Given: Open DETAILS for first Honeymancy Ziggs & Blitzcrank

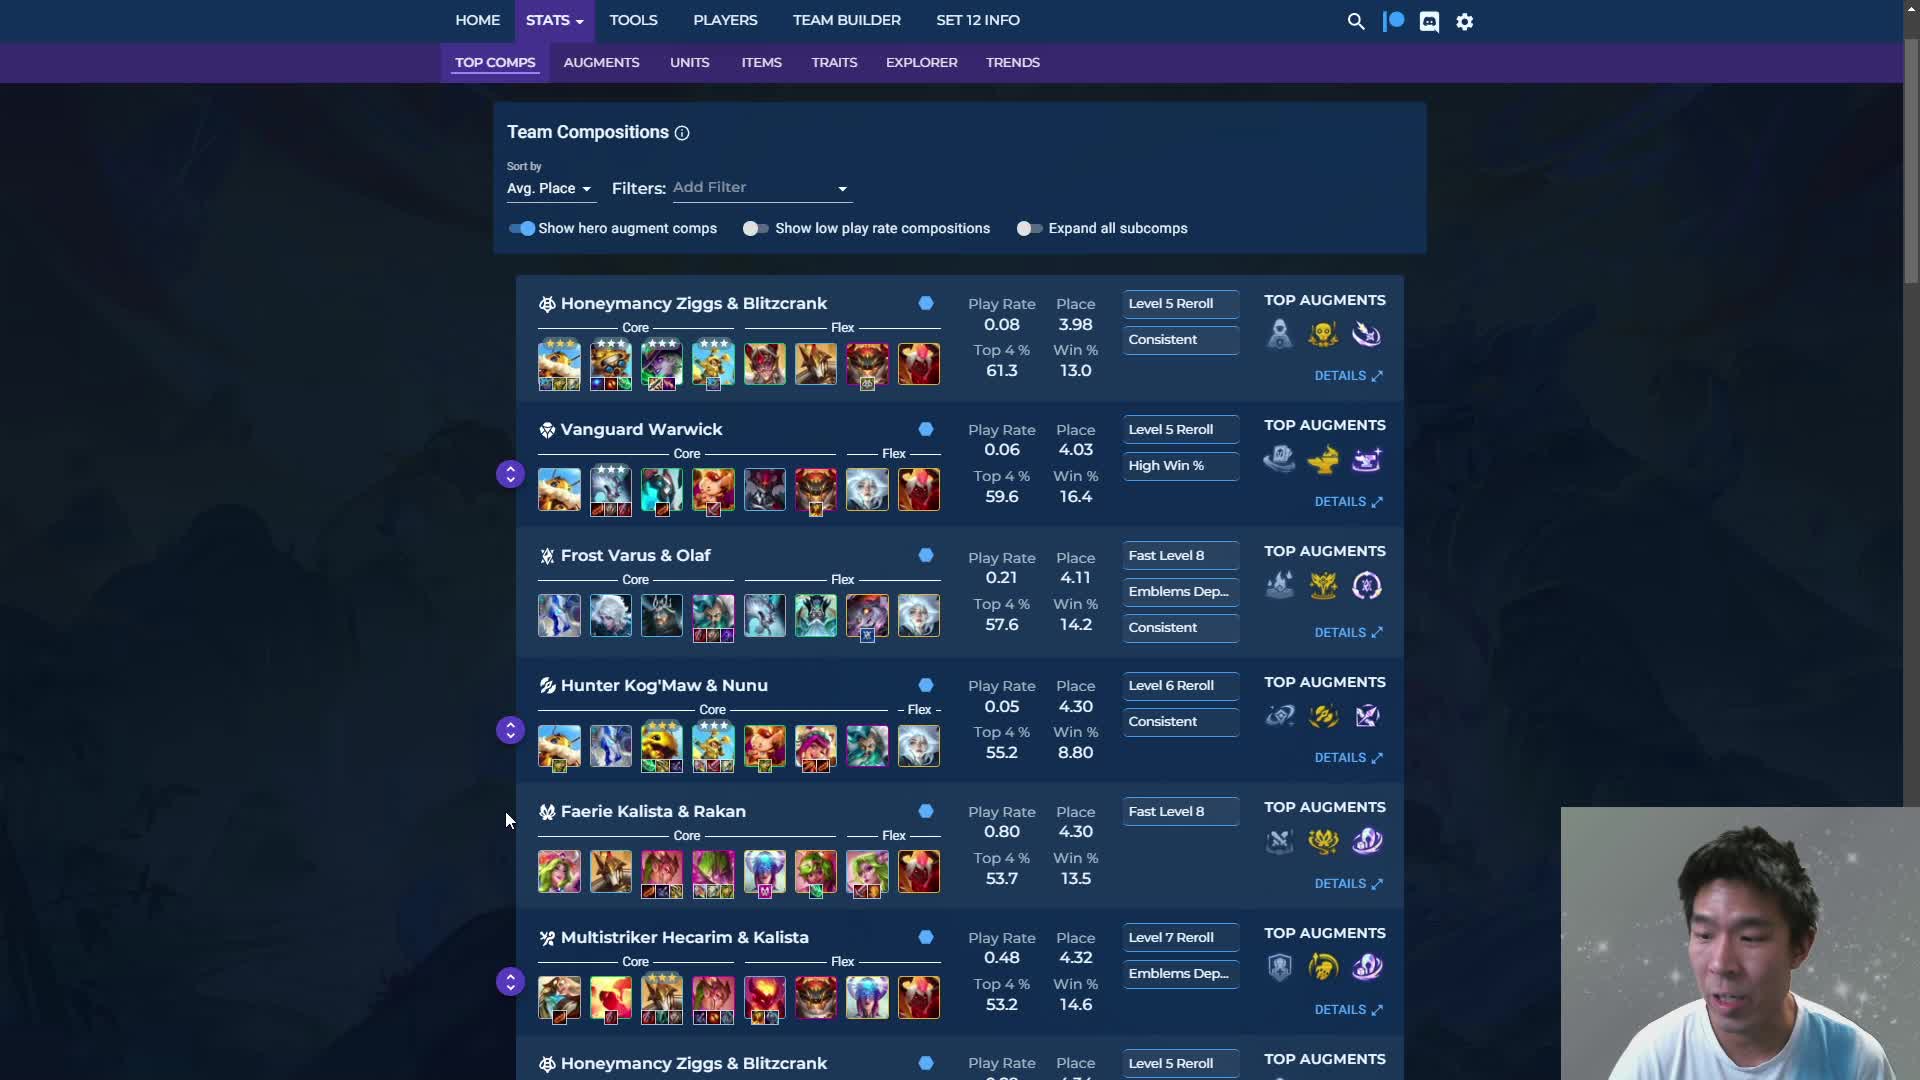Looking at the screenshot, I should pos(1348,376).
